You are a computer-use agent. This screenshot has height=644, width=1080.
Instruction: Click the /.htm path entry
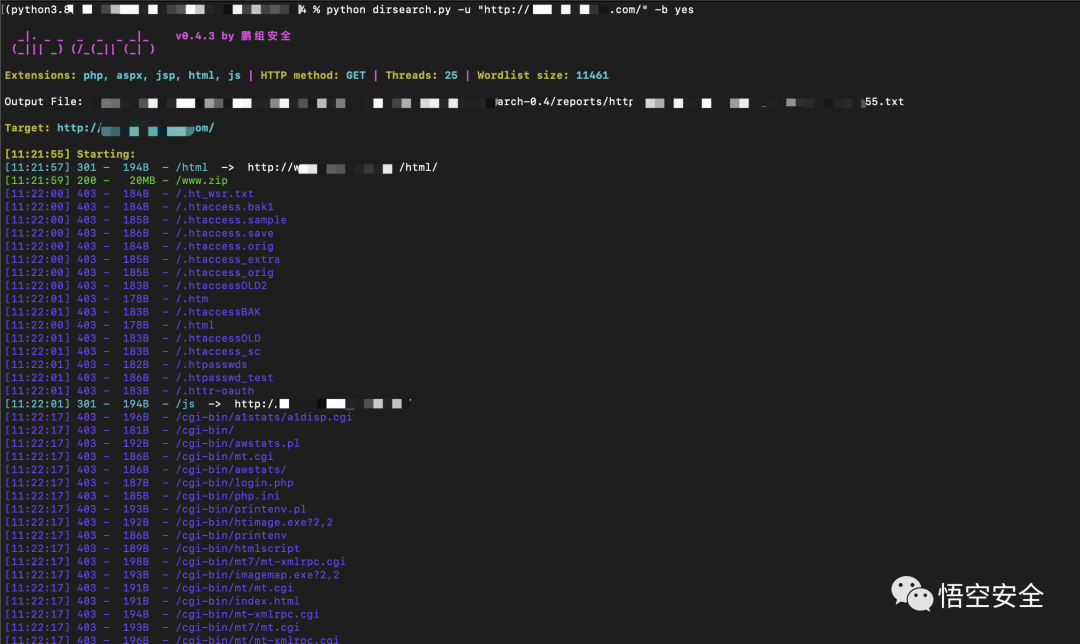[x=191, y=299]
